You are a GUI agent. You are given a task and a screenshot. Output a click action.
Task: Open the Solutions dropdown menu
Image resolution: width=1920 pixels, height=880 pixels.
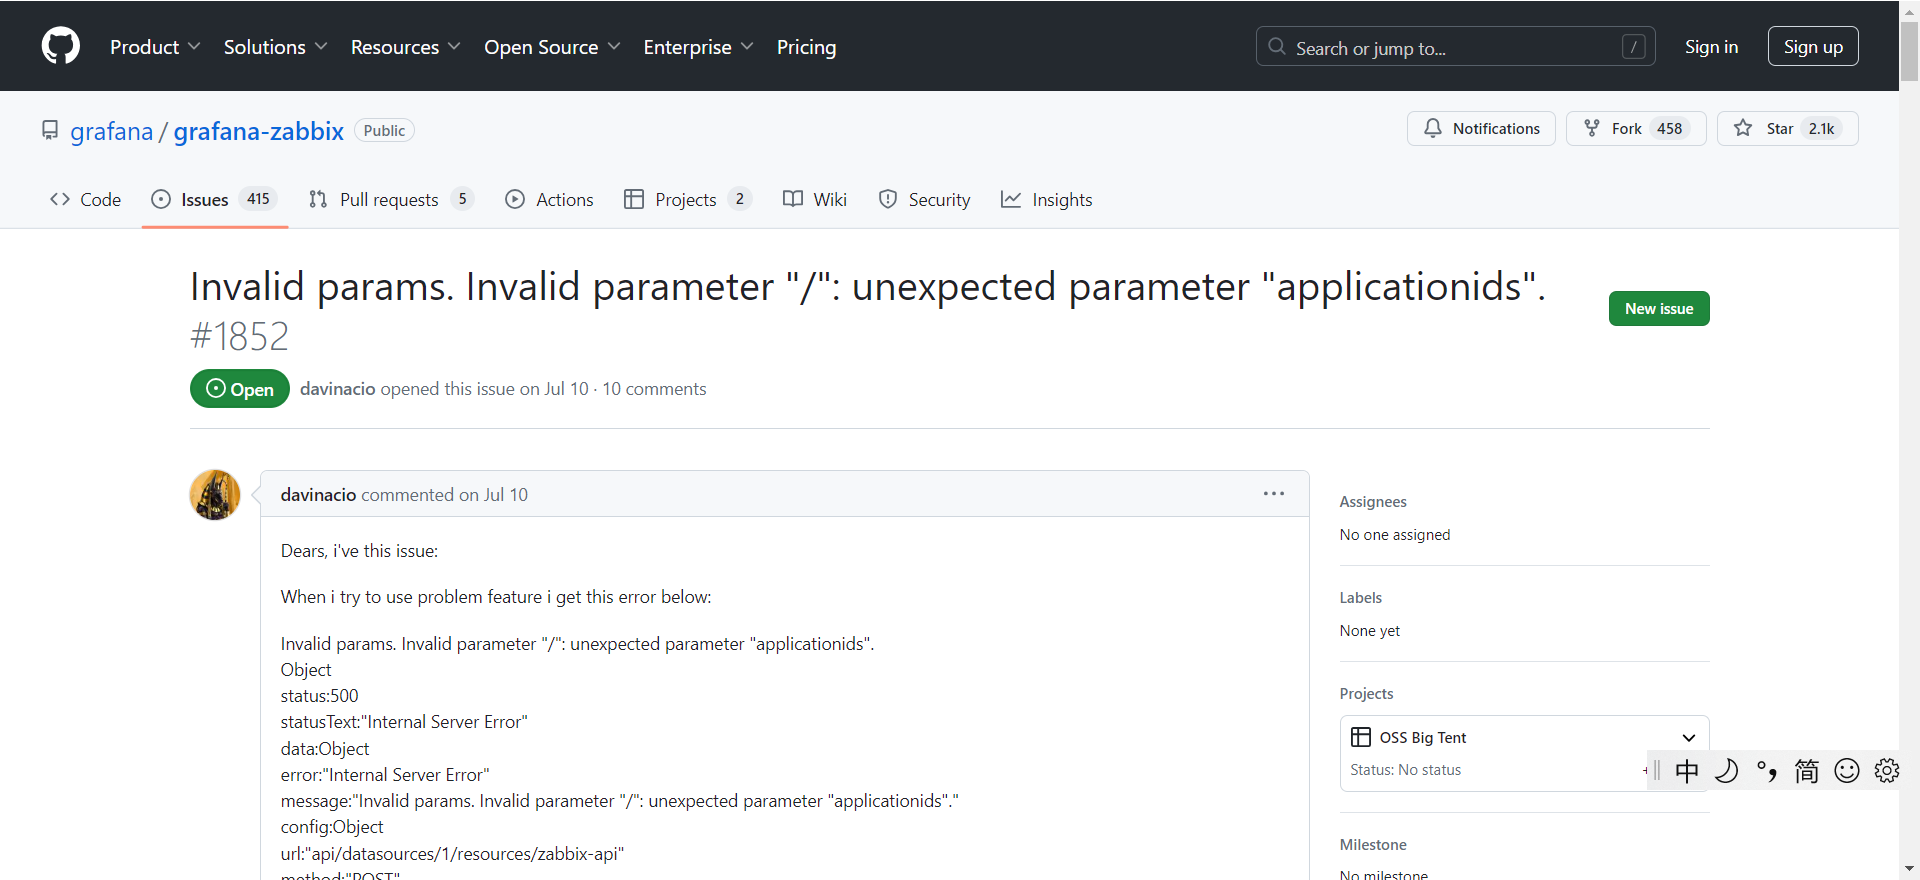tap(275, 47)
